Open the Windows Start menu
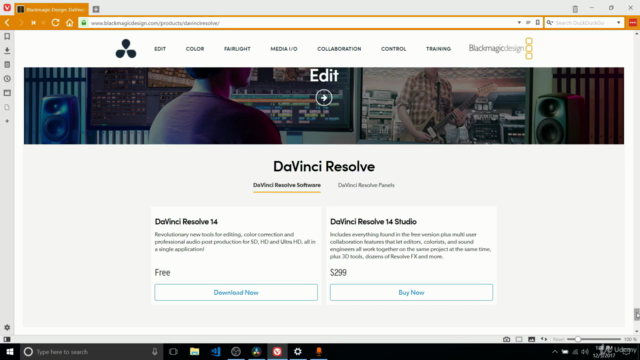 10,352
